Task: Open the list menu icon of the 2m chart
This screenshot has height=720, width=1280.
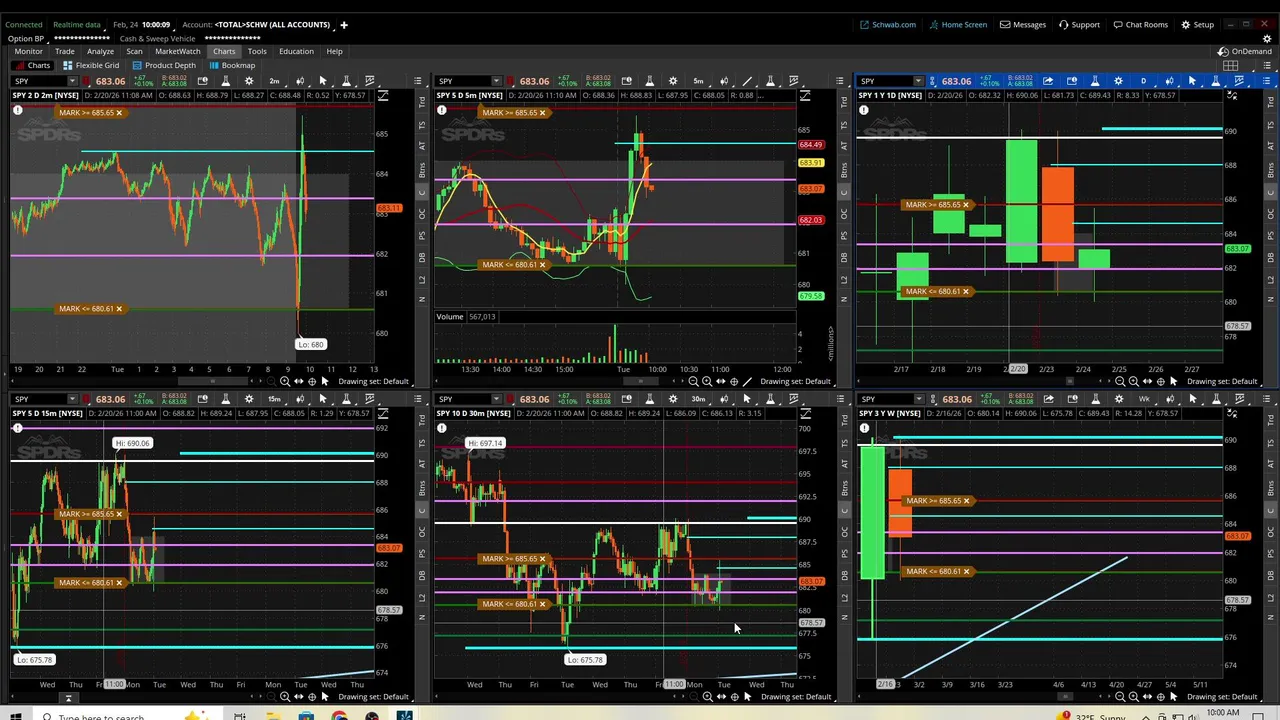Action: (x=417, y=81)
